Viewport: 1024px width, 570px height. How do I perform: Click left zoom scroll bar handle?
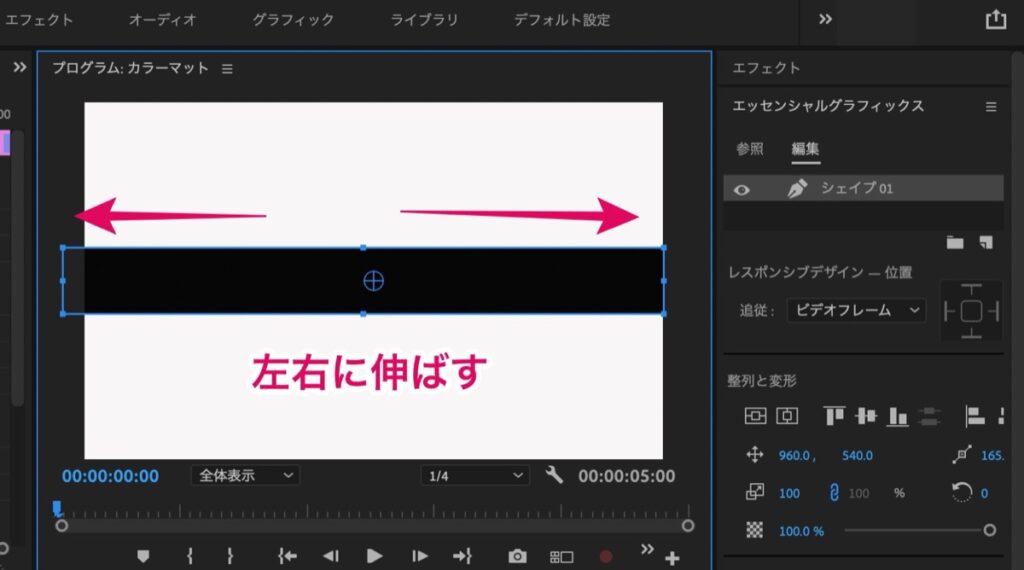click(x=61, y=526)
